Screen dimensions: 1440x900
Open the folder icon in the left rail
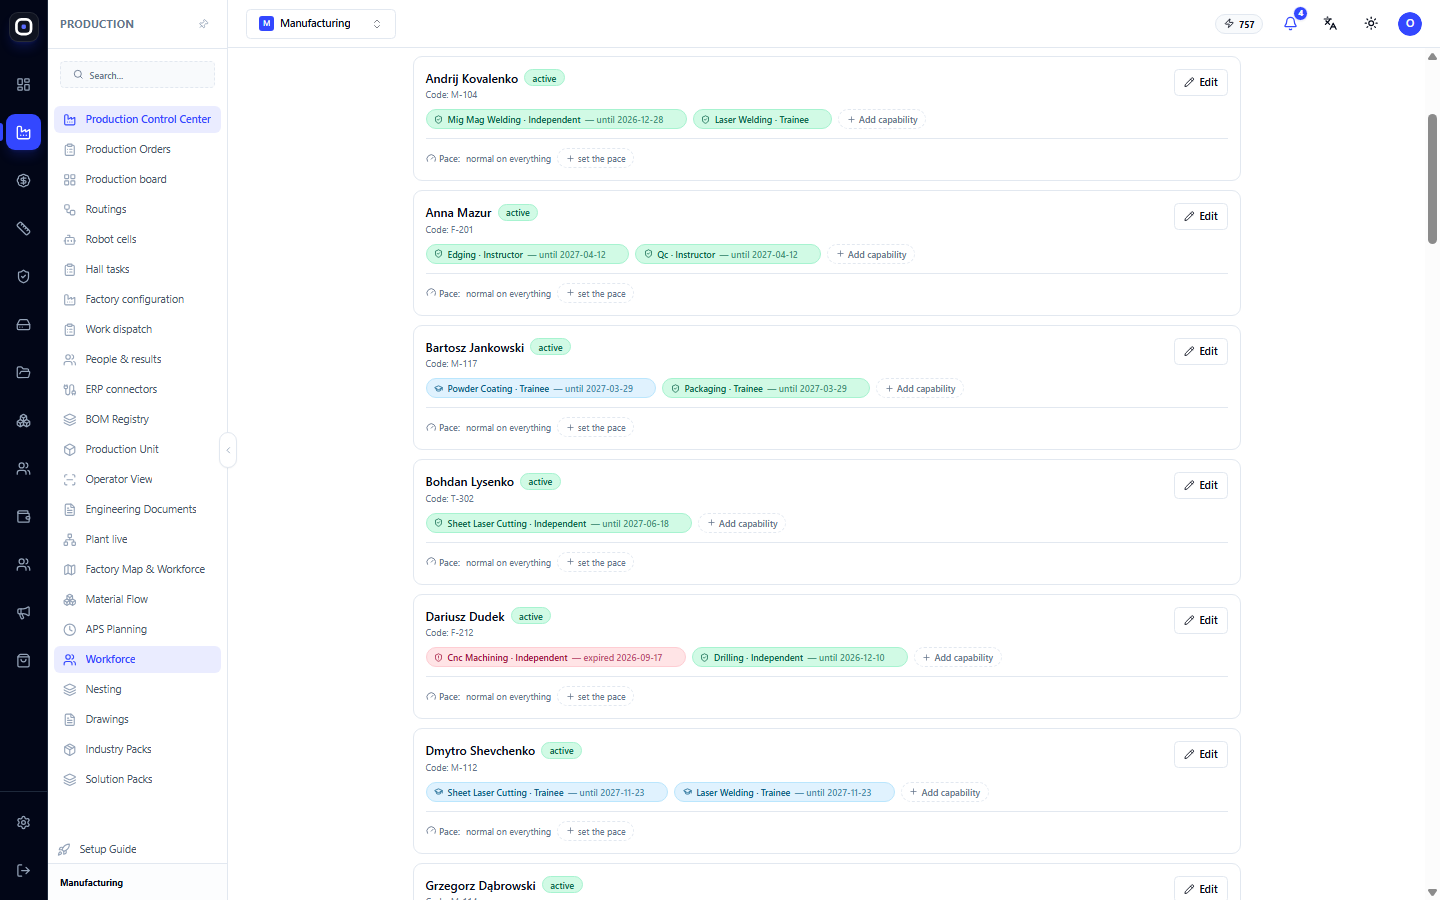coord(24,373)
